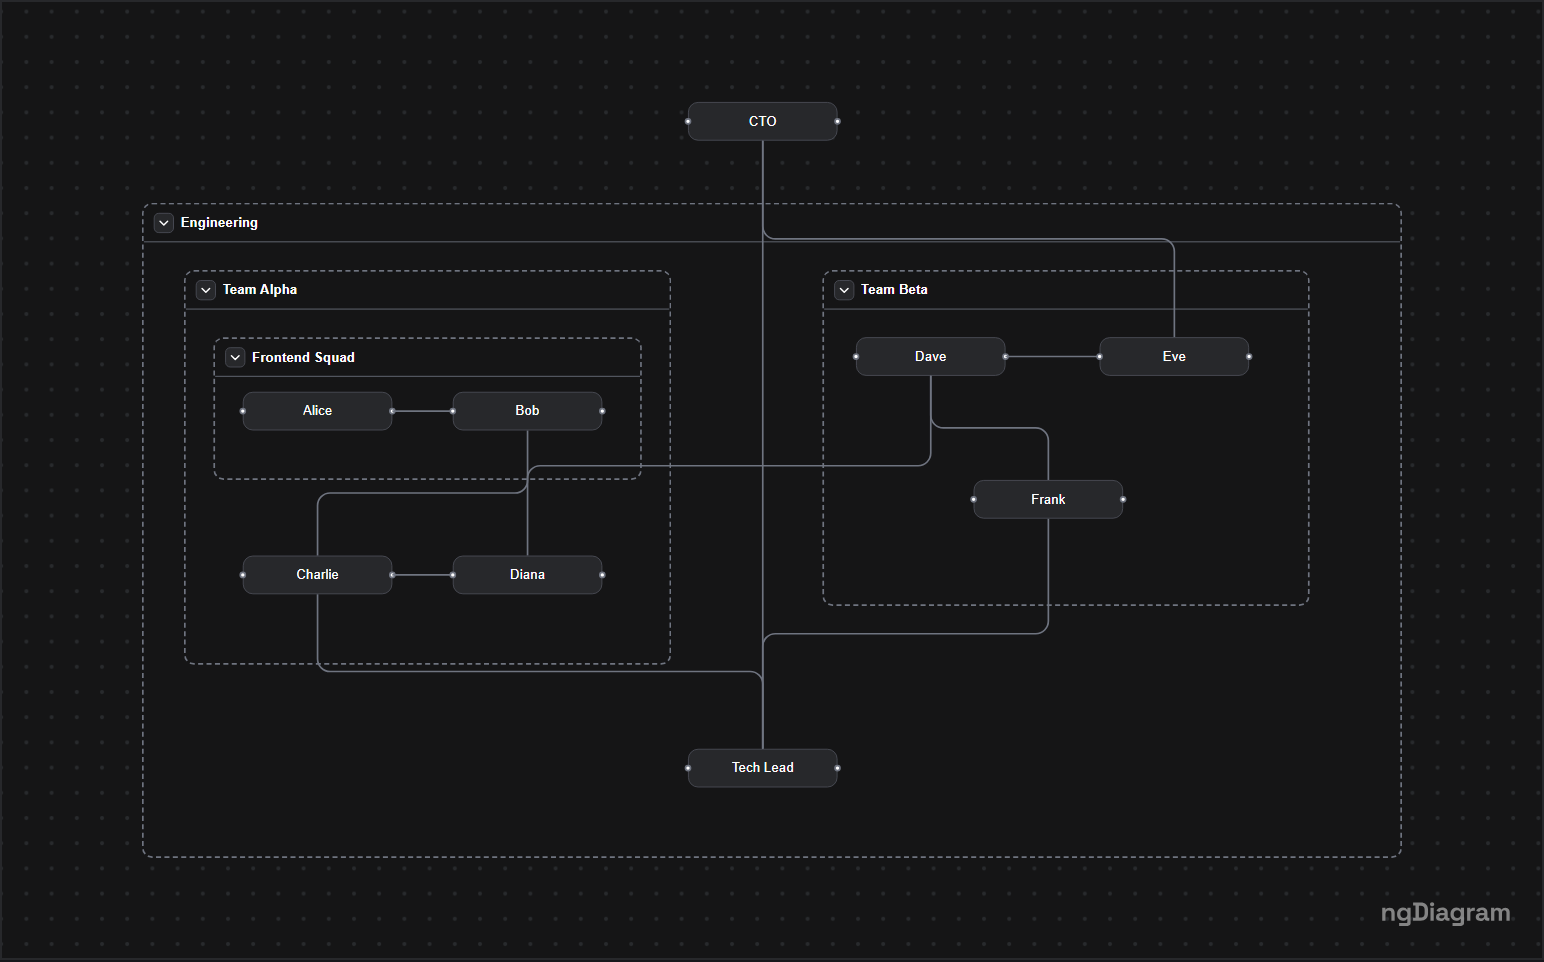Click the right port of Eve node
The width and height of the screenshot is (1544, 962).
(1249, 357)
